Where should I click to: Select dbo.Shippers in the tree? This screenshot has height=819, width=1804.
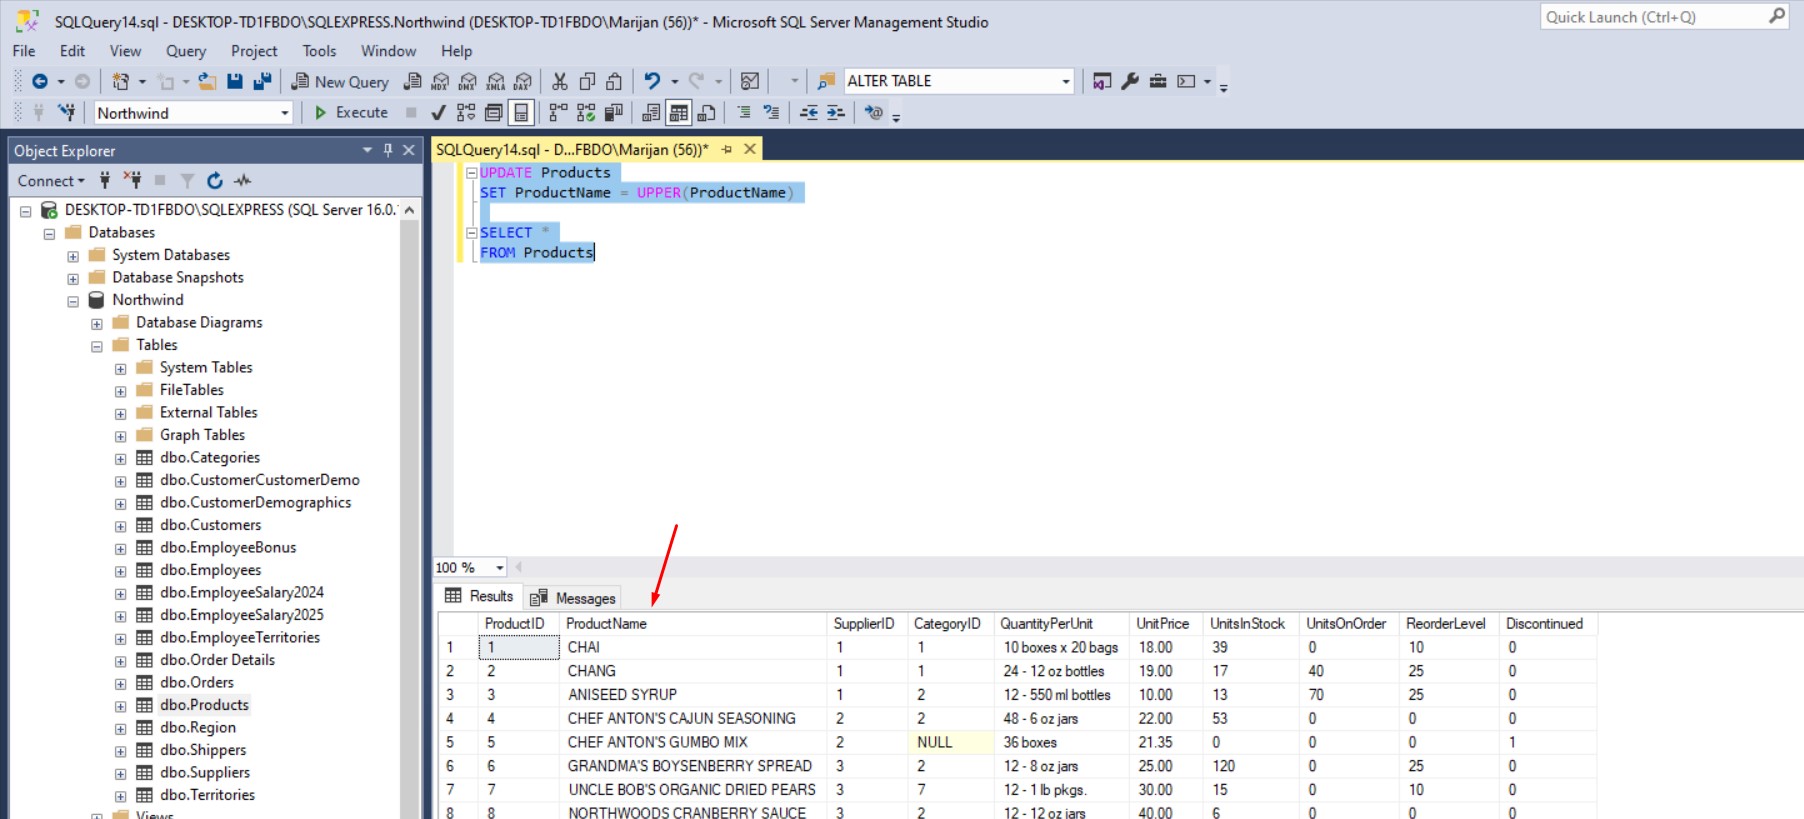(x=203, y=750)
